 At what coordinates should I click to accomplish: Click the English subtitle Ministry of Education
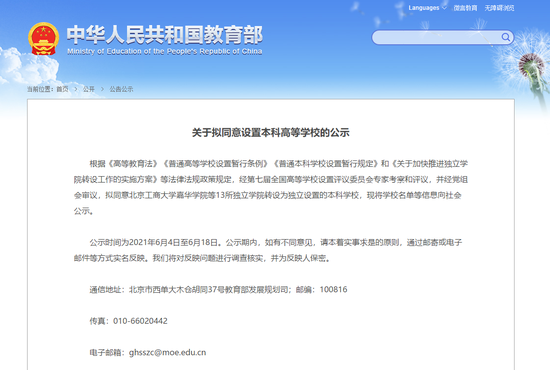pyautogui.click(x=165, y=52)
